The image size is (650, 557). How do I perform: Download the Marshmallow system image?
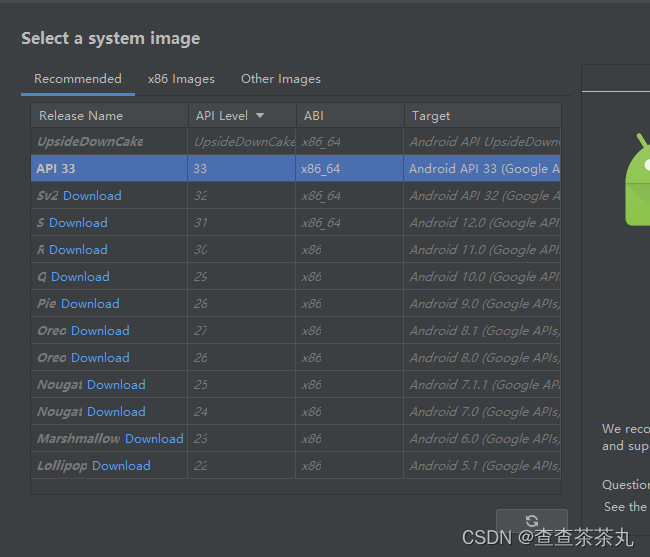(154, 438)
